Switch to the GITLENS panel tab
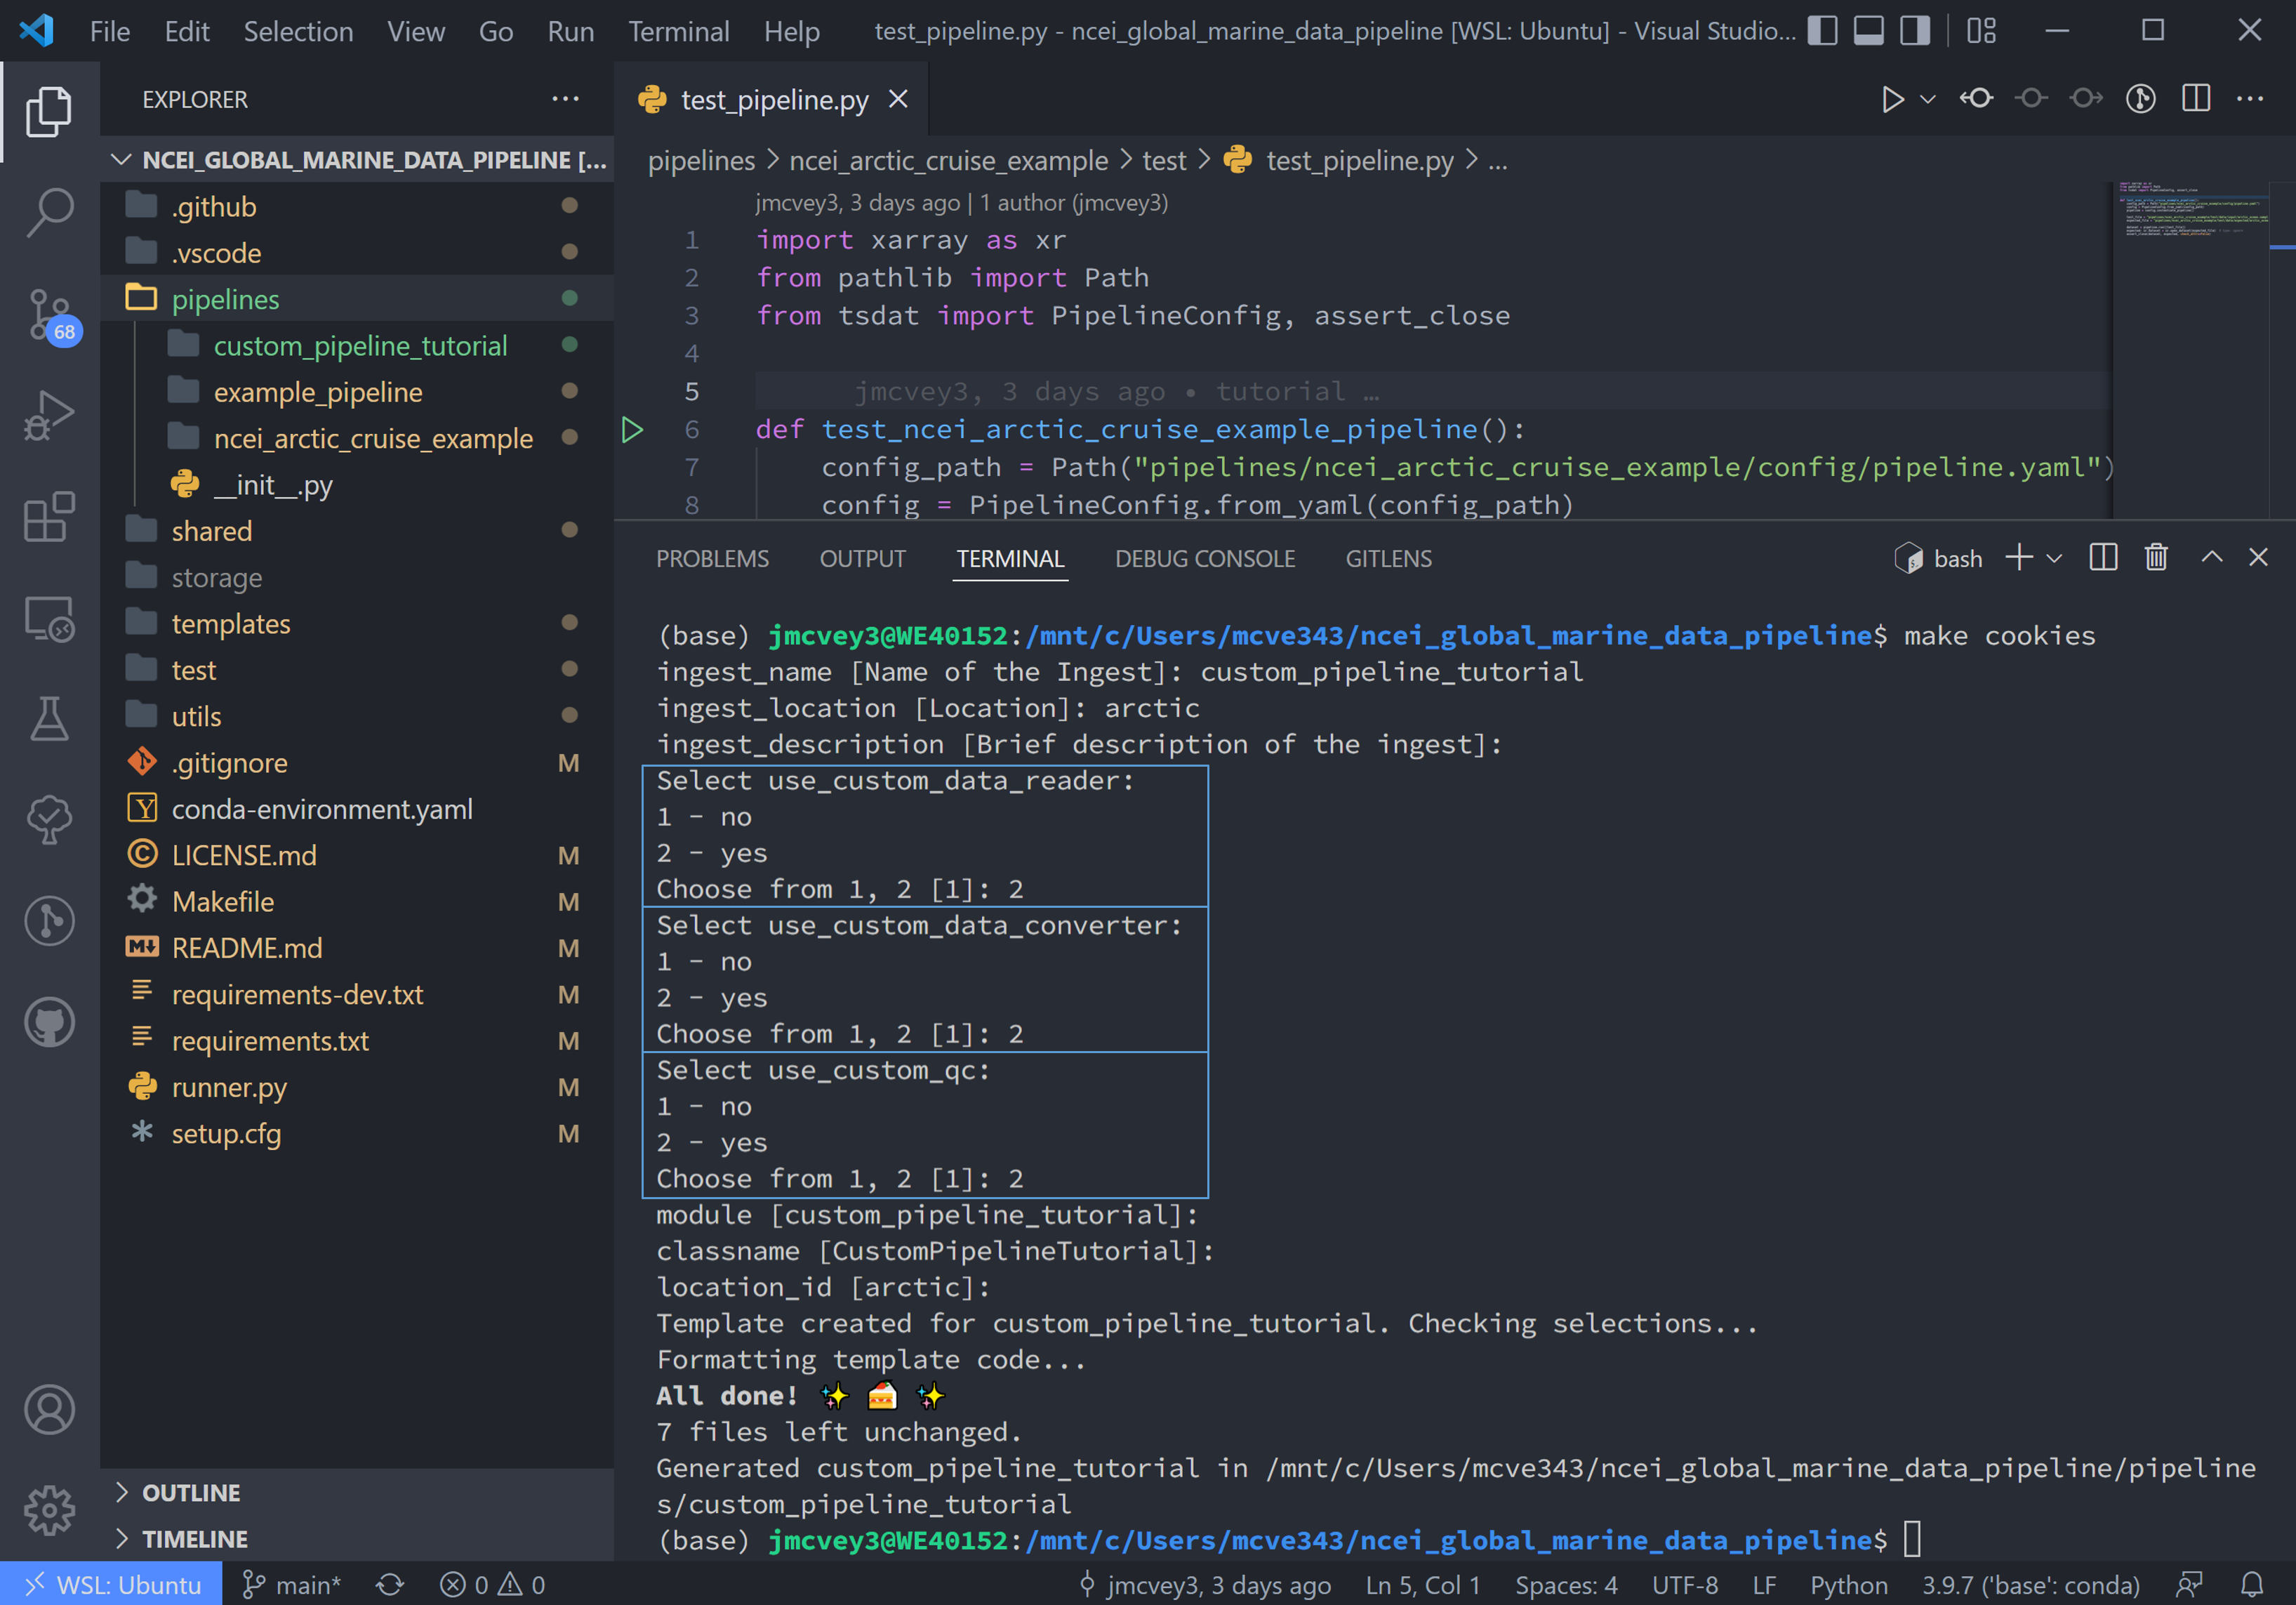The width and height of the screenshot is (2296, 1605). click(x=1388, y=558)
